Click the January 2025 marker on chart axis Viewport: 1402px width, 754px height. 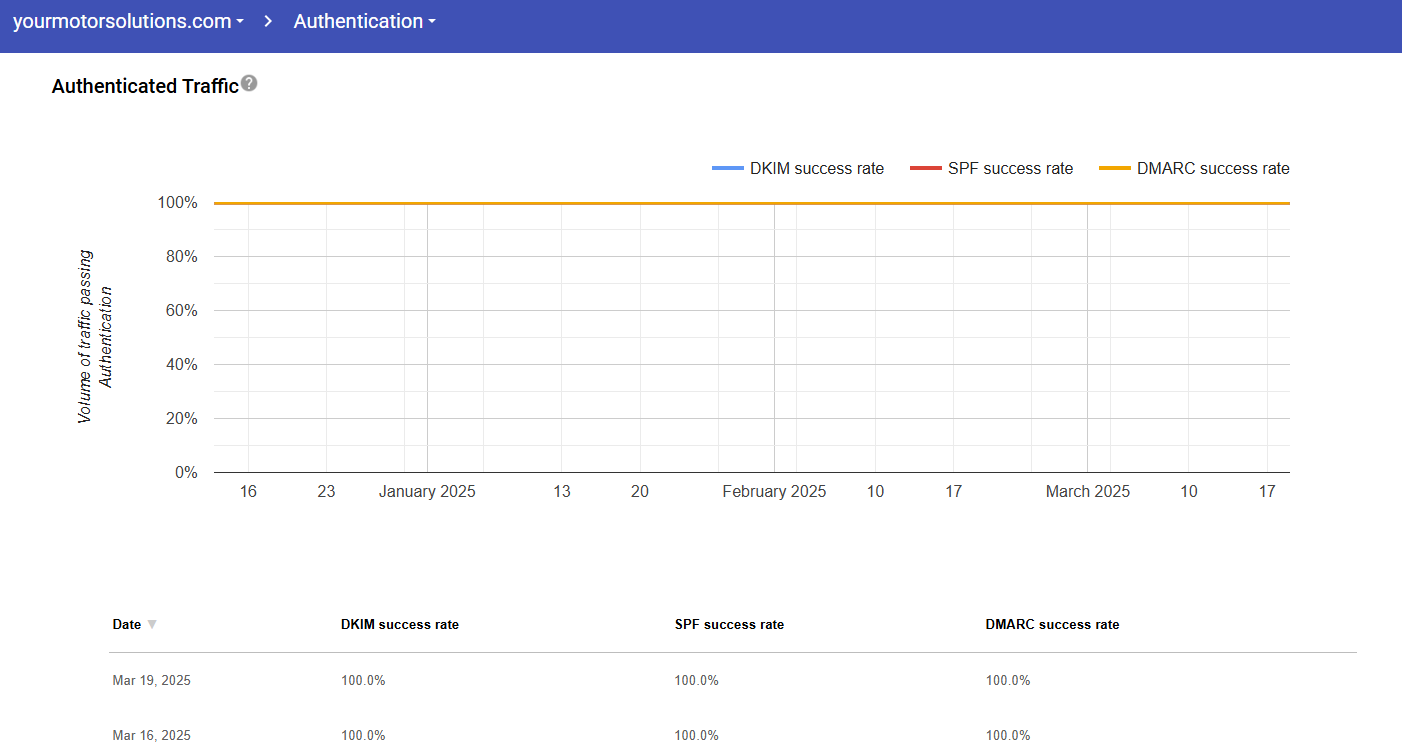[x=427, y=491]
